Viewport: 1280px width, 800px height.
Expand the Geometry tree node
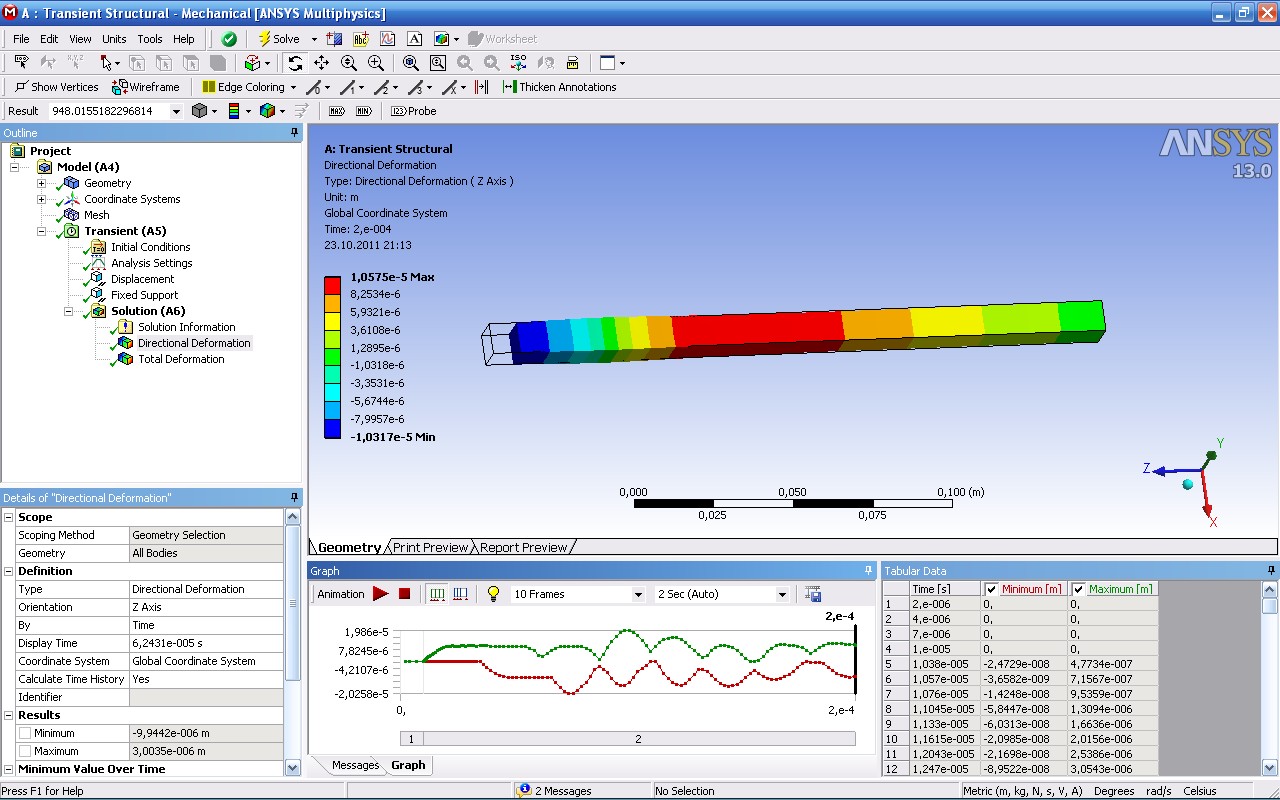41,183
